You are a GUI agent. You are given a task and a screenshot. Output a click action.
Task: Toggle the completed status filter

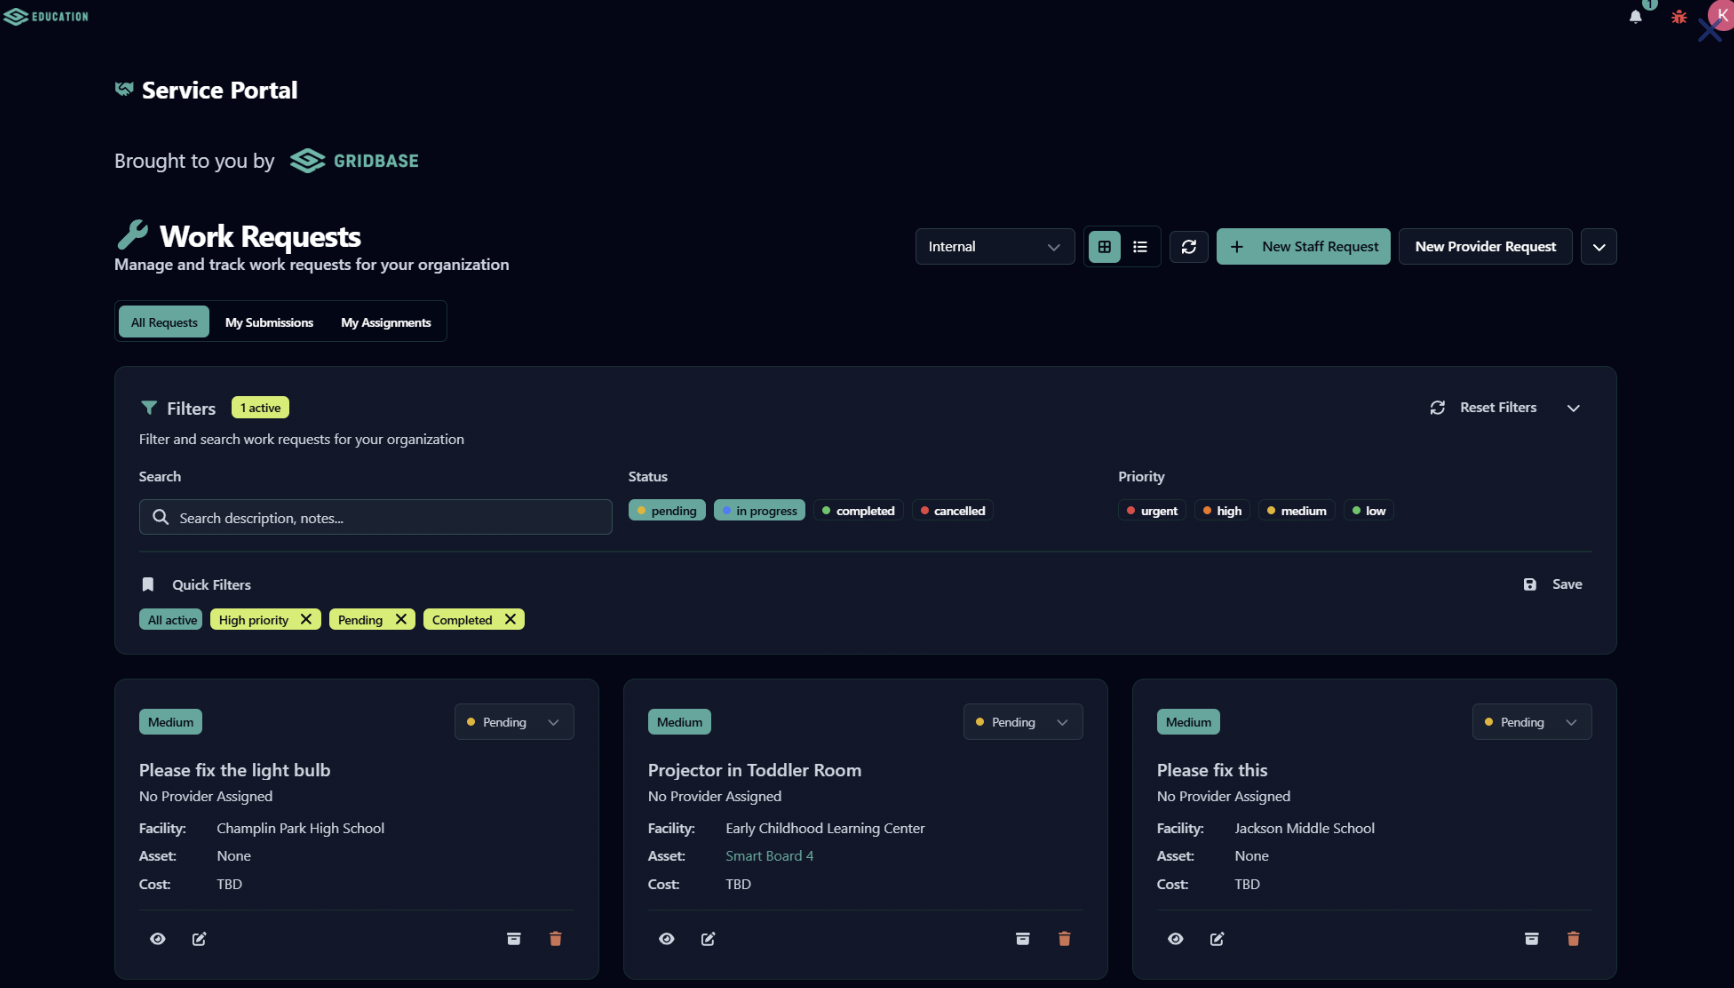tap(858, 511)
